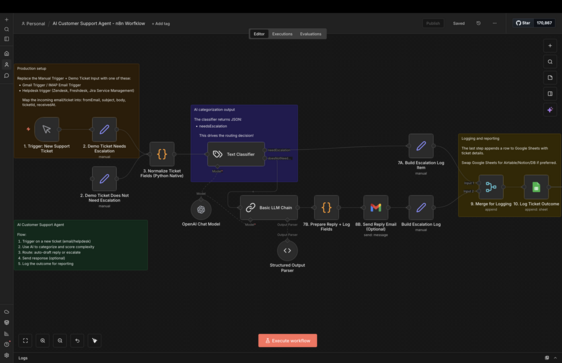Select the Send Reply Email Gmail node
Screen dimensions: 562x363
tap(376, 207)
